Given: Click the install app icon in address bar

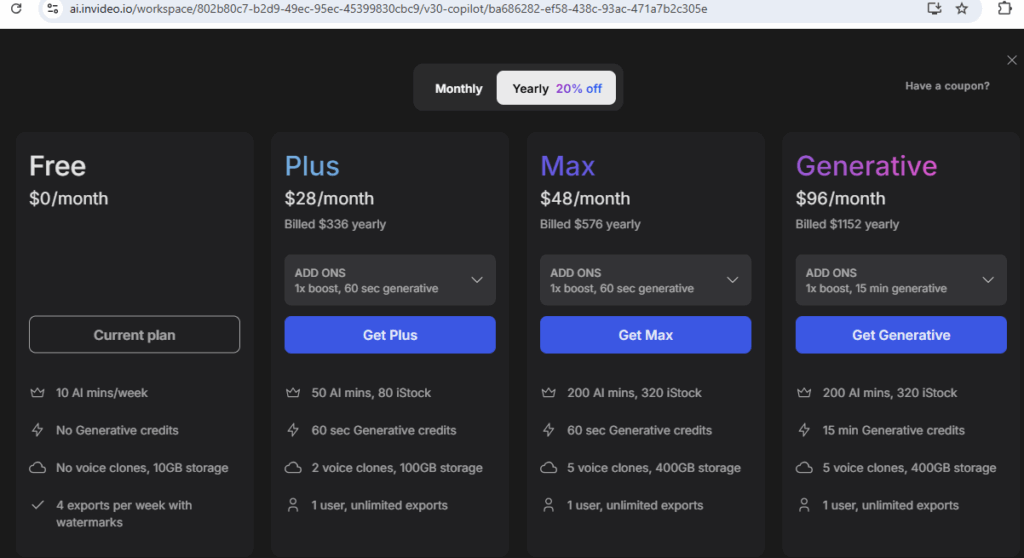Looking at the screenshot, I should tap(935, 8).
